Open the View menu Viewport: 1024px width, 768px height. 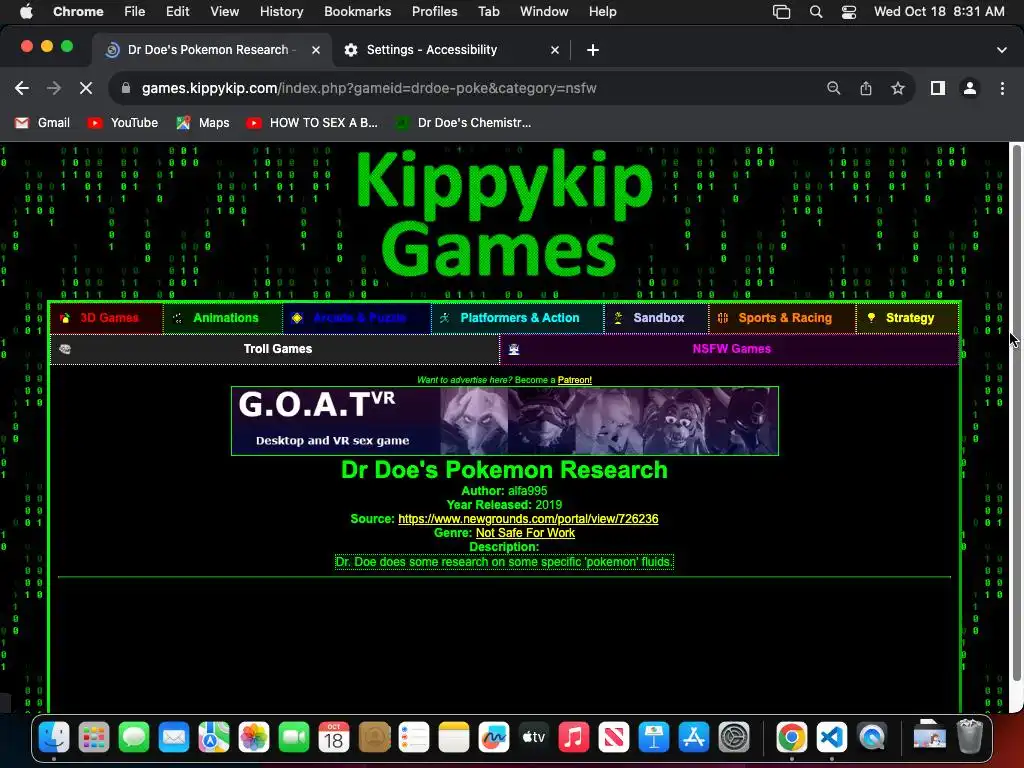tap(224, 12)
